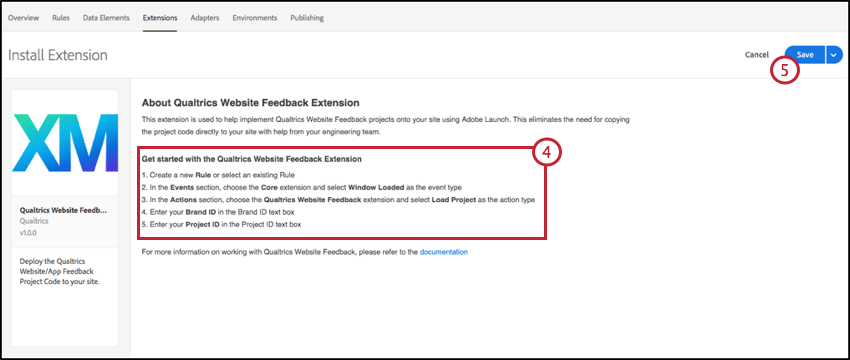Screen dimensions: 850x360
Task: Switch to the Publishing tab
Action: pyautogui.click(x=307, y=18)
